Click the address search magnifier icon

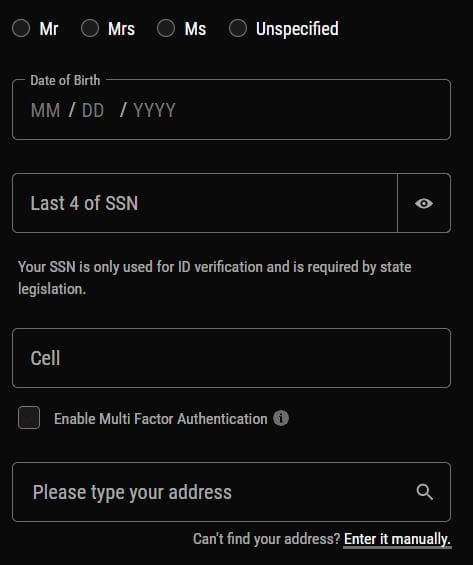pyautogui.click(x=424, y=492)
